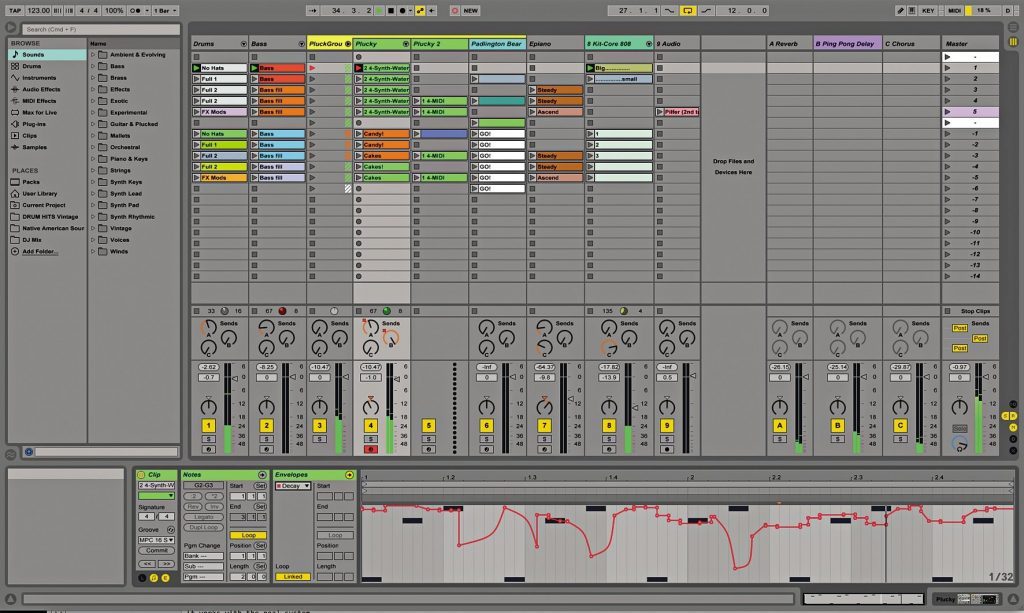
Task: Unfold the PluckGrou group track
Action: (347, 44)
